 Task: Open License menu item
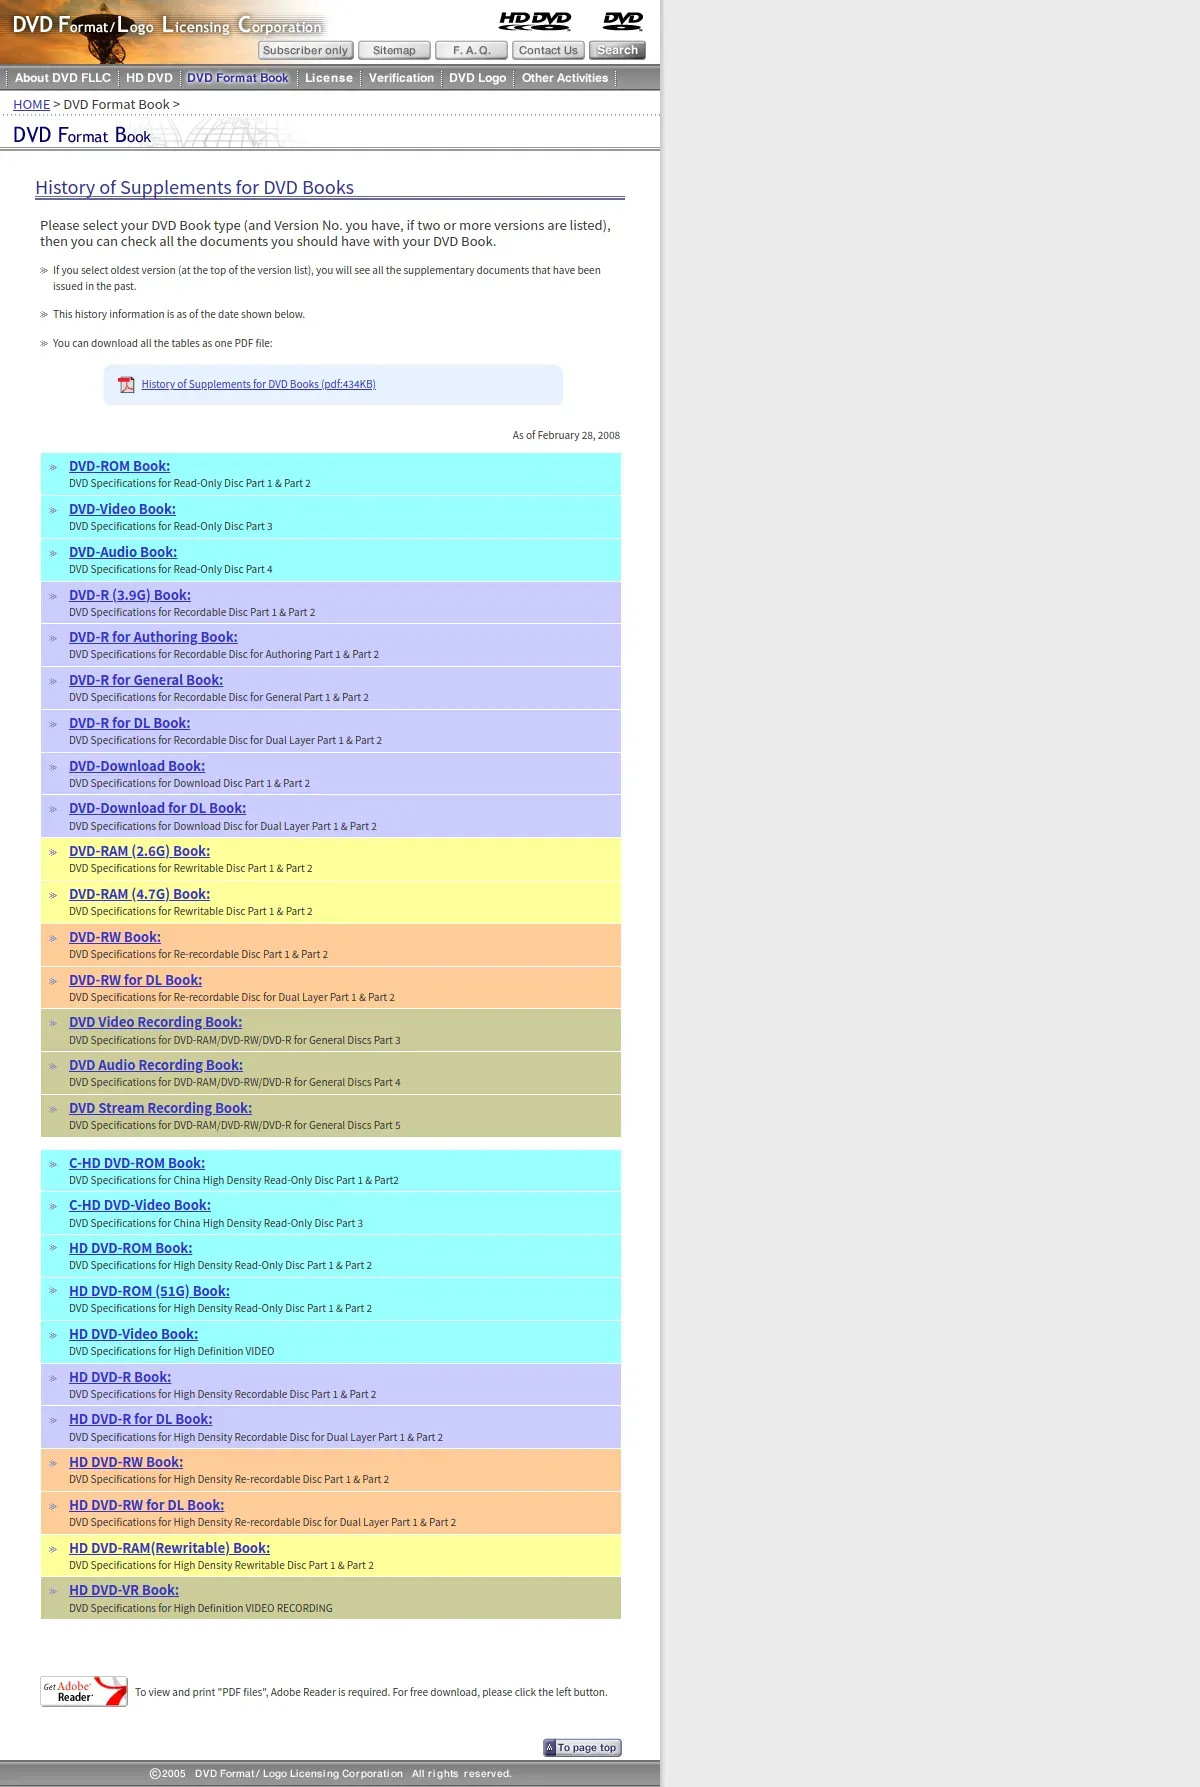[x=329, y=78]
